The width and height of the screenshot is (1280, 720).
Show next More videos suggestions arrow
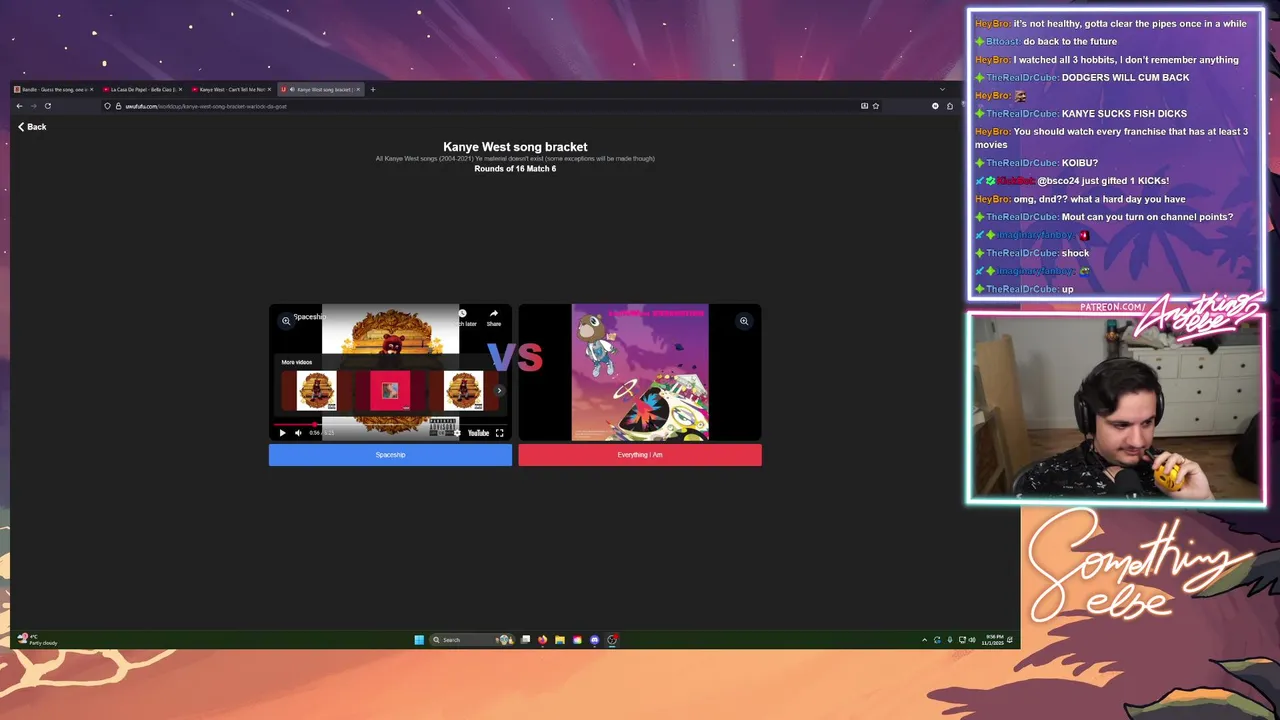(x=500, y=391)
